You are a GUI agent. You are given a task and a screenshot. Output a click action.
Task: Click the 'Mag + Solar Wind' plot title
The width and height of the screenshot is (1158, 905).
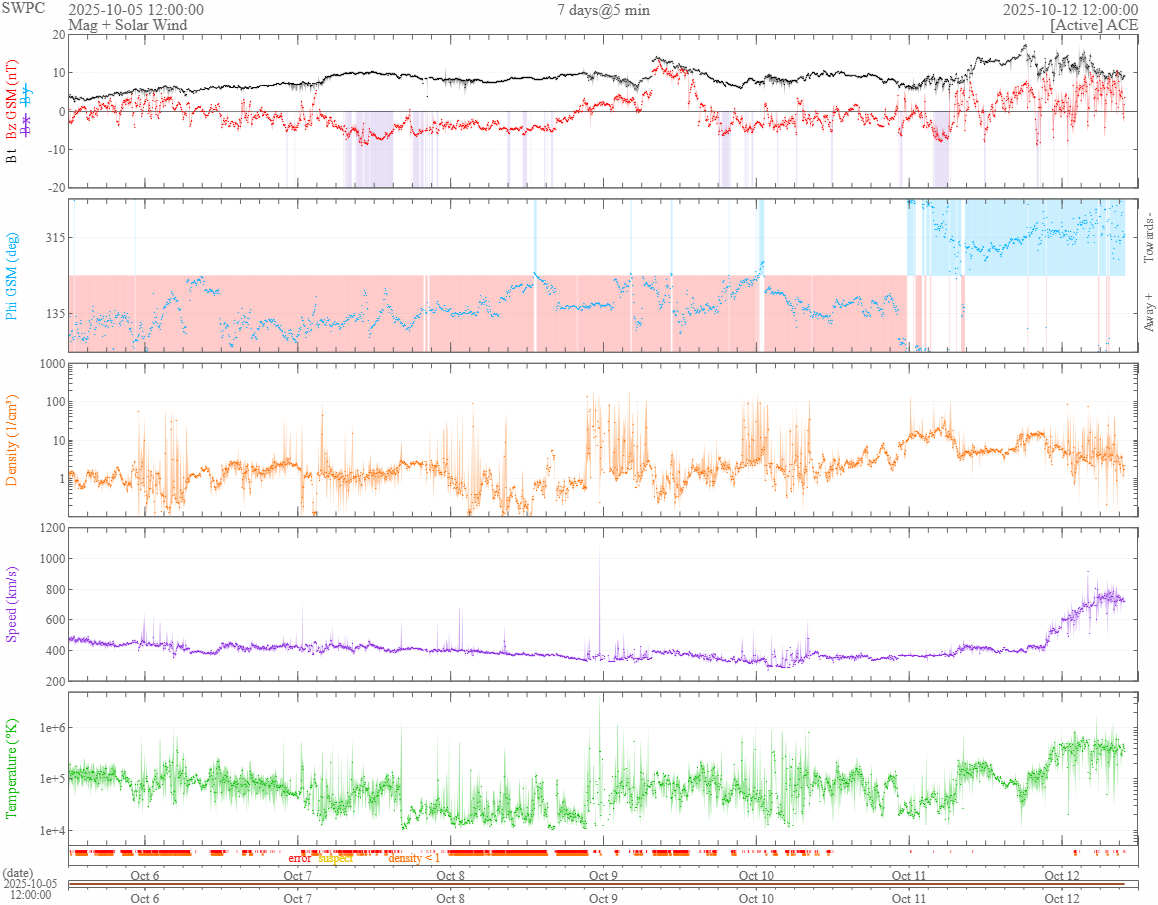(x=128, y=24)
